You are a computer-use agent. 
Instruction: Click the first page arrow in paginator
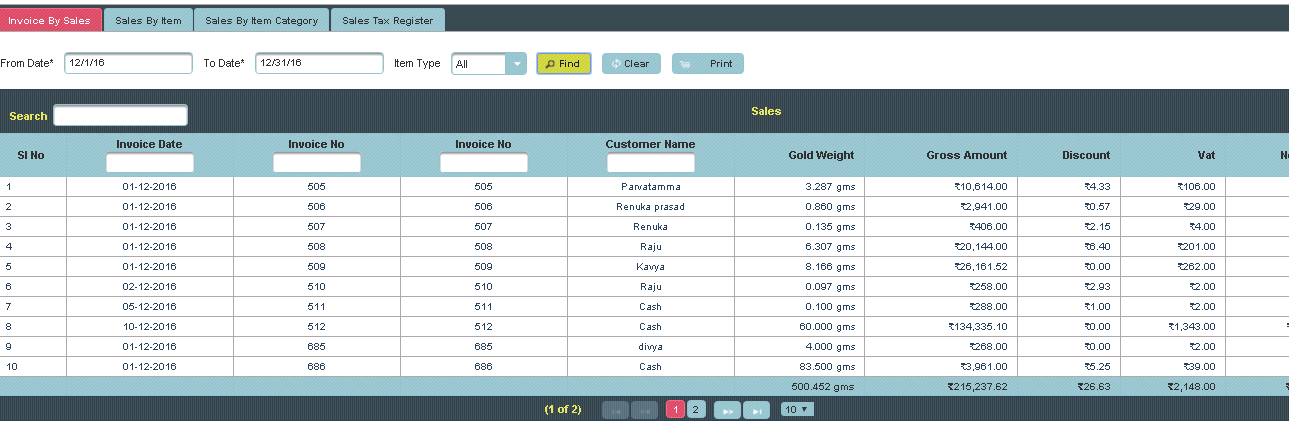pos(615,410)
